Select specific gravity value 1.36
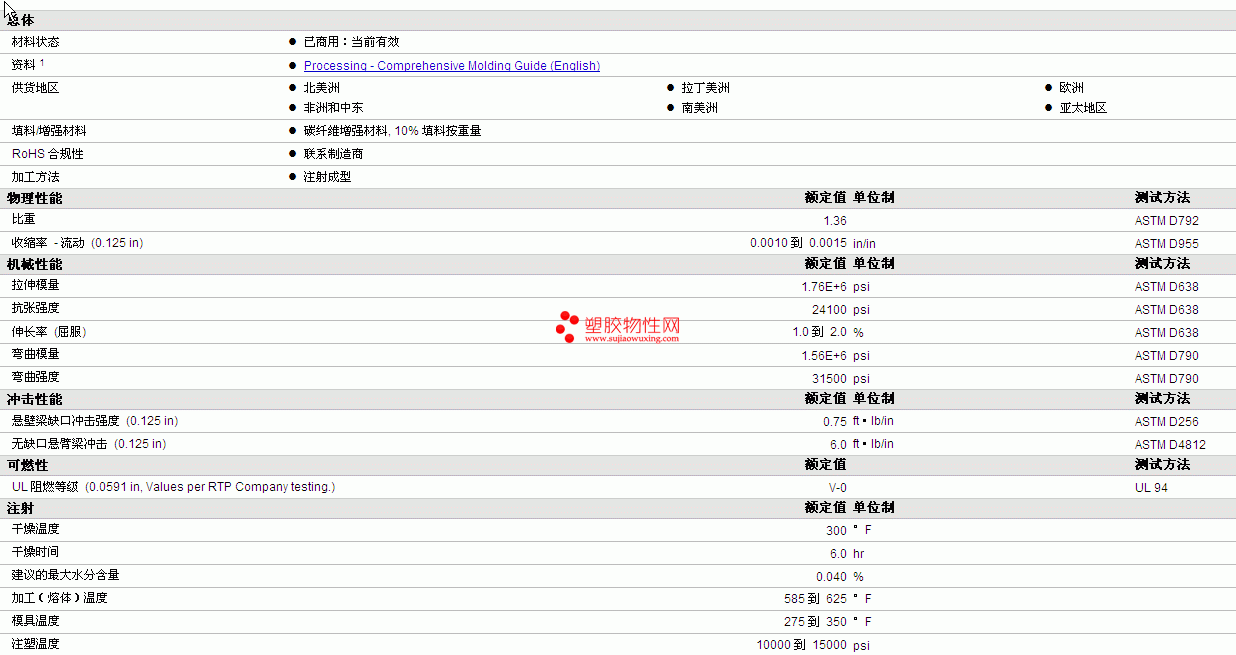This screenshot has height=655, width=1236. click(835, 221)
